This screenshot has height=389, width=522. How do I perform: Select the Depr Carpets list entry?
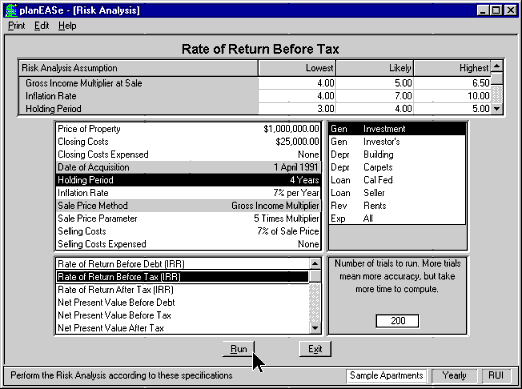pyautogui.click(x=397, y=167)
